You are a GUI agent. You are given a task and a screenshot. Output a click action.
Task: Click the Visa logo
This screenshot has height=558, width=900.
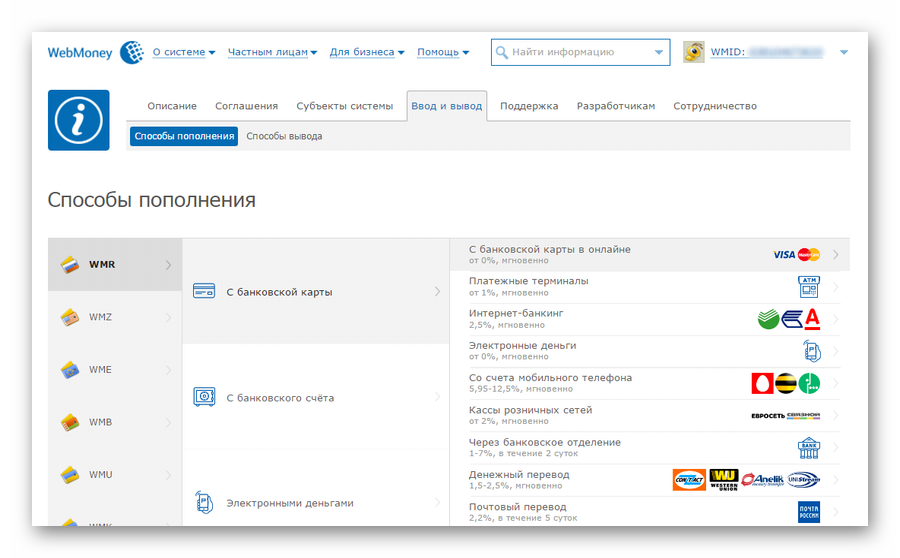(784, 254)
